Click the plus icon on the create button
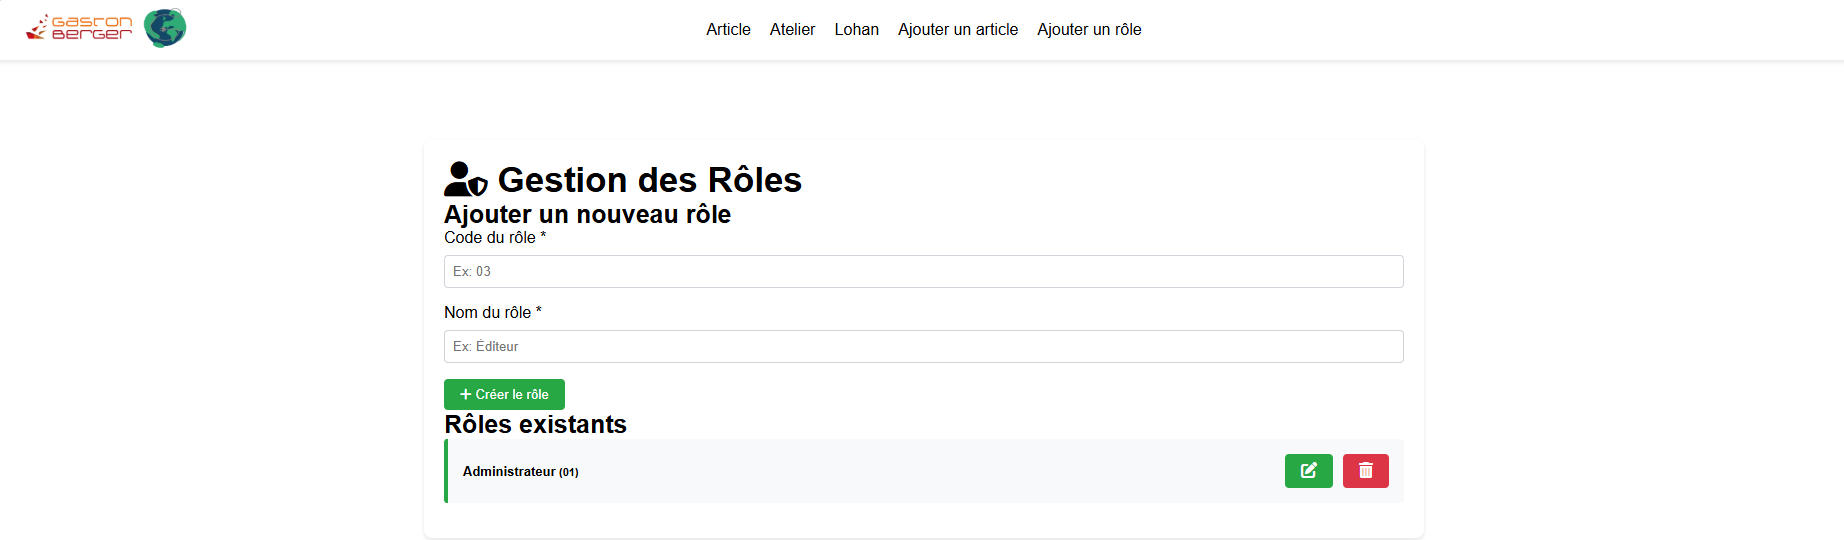 pos(465,395)
